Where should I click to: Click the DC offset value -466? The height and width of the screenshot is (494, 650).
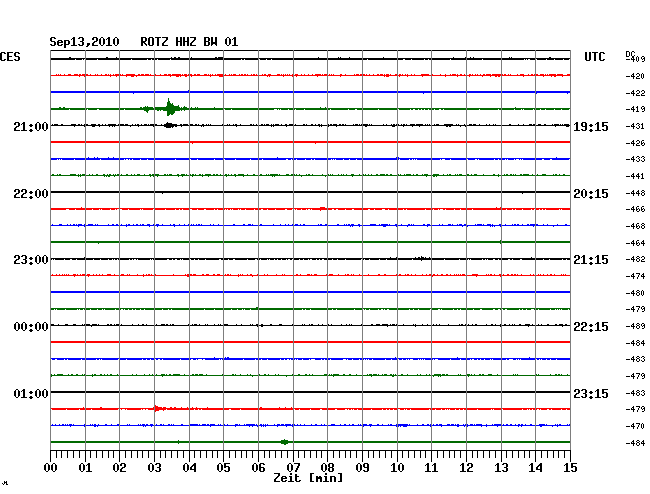point(635,209)
